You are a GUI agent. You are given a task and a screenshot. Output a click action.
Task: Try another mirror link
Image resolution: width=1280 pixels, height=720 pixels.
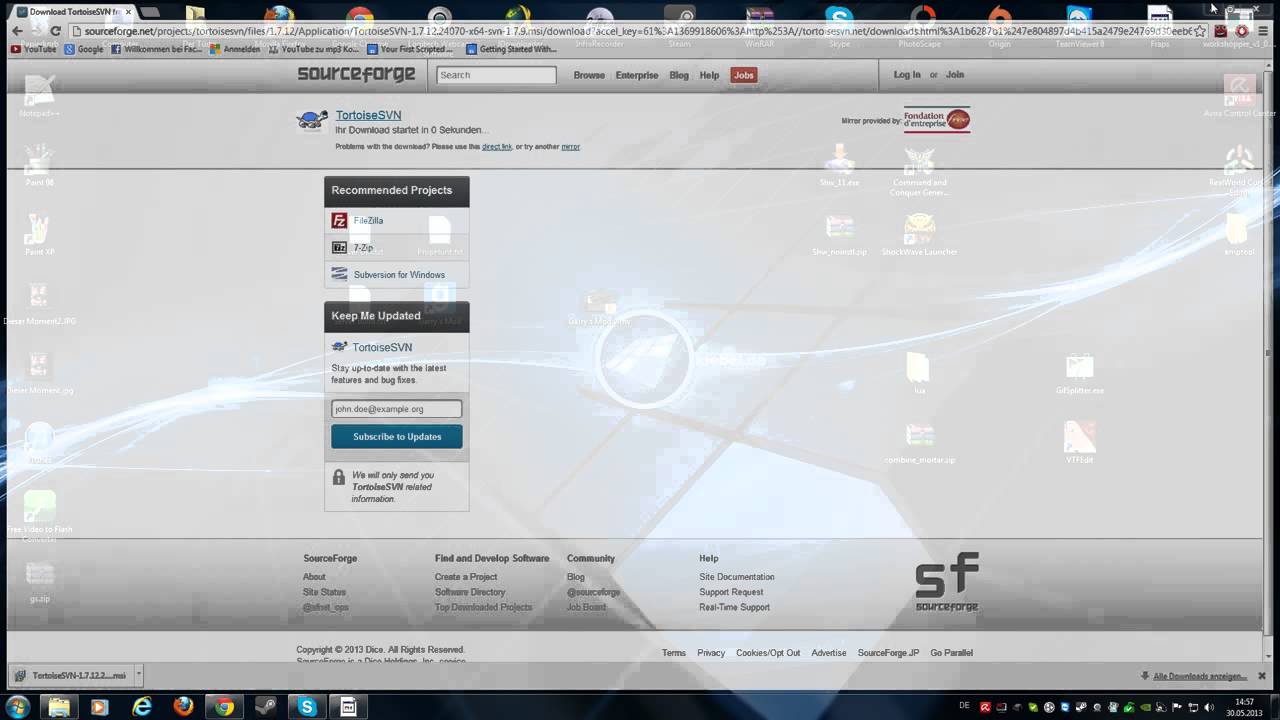click(x=570, y=147)
